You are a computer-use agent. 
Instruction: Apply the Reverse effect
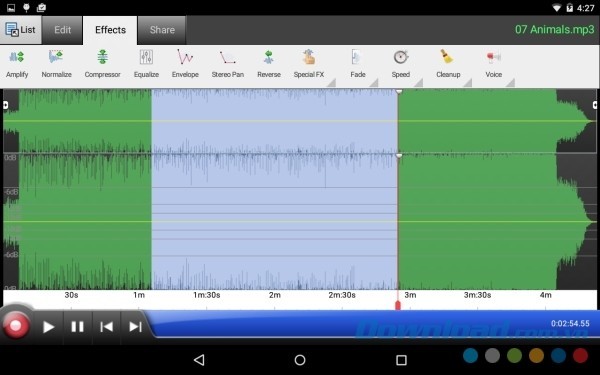[x=269, y=64]
